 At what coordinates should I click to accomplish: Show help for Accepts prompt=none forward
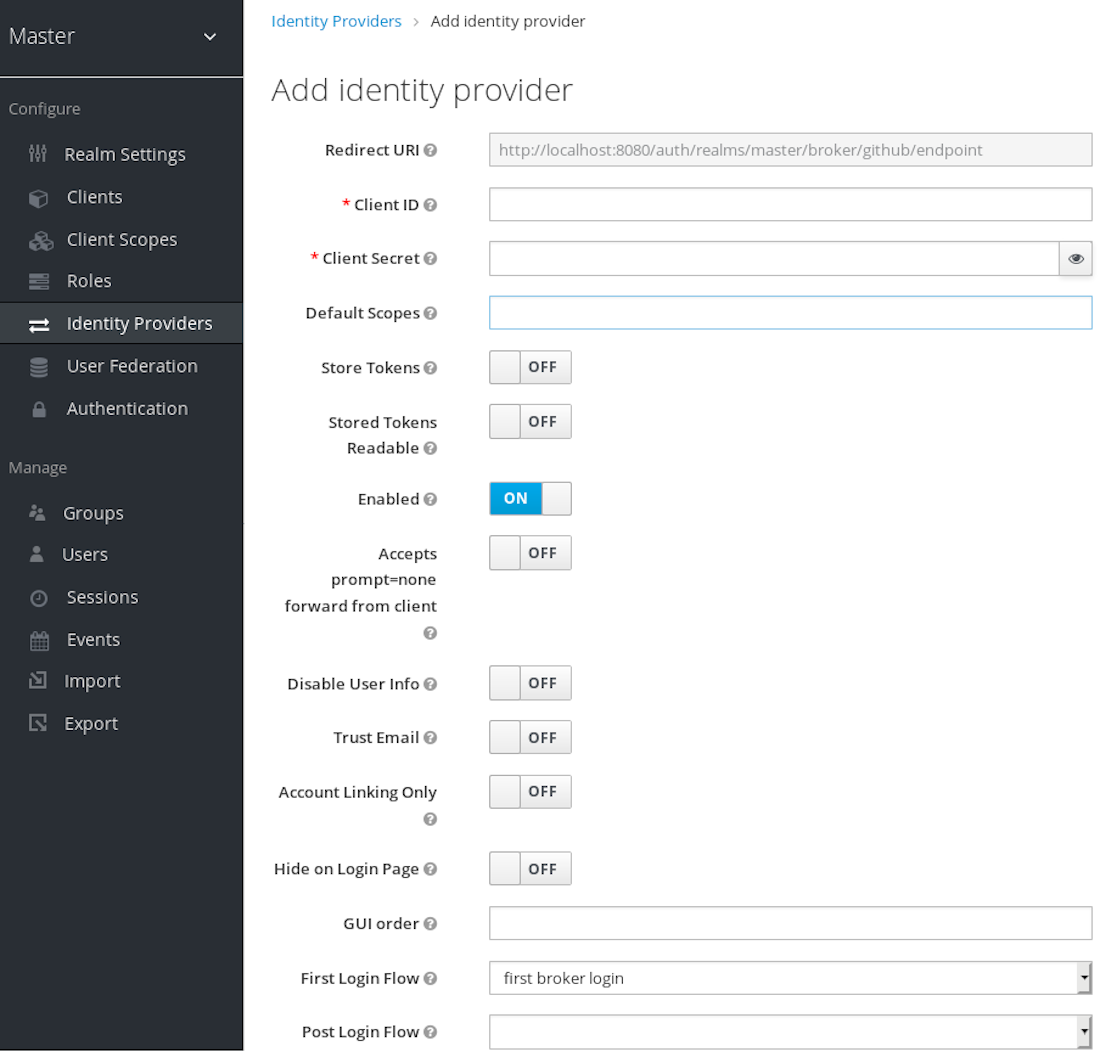click(430, 634)
